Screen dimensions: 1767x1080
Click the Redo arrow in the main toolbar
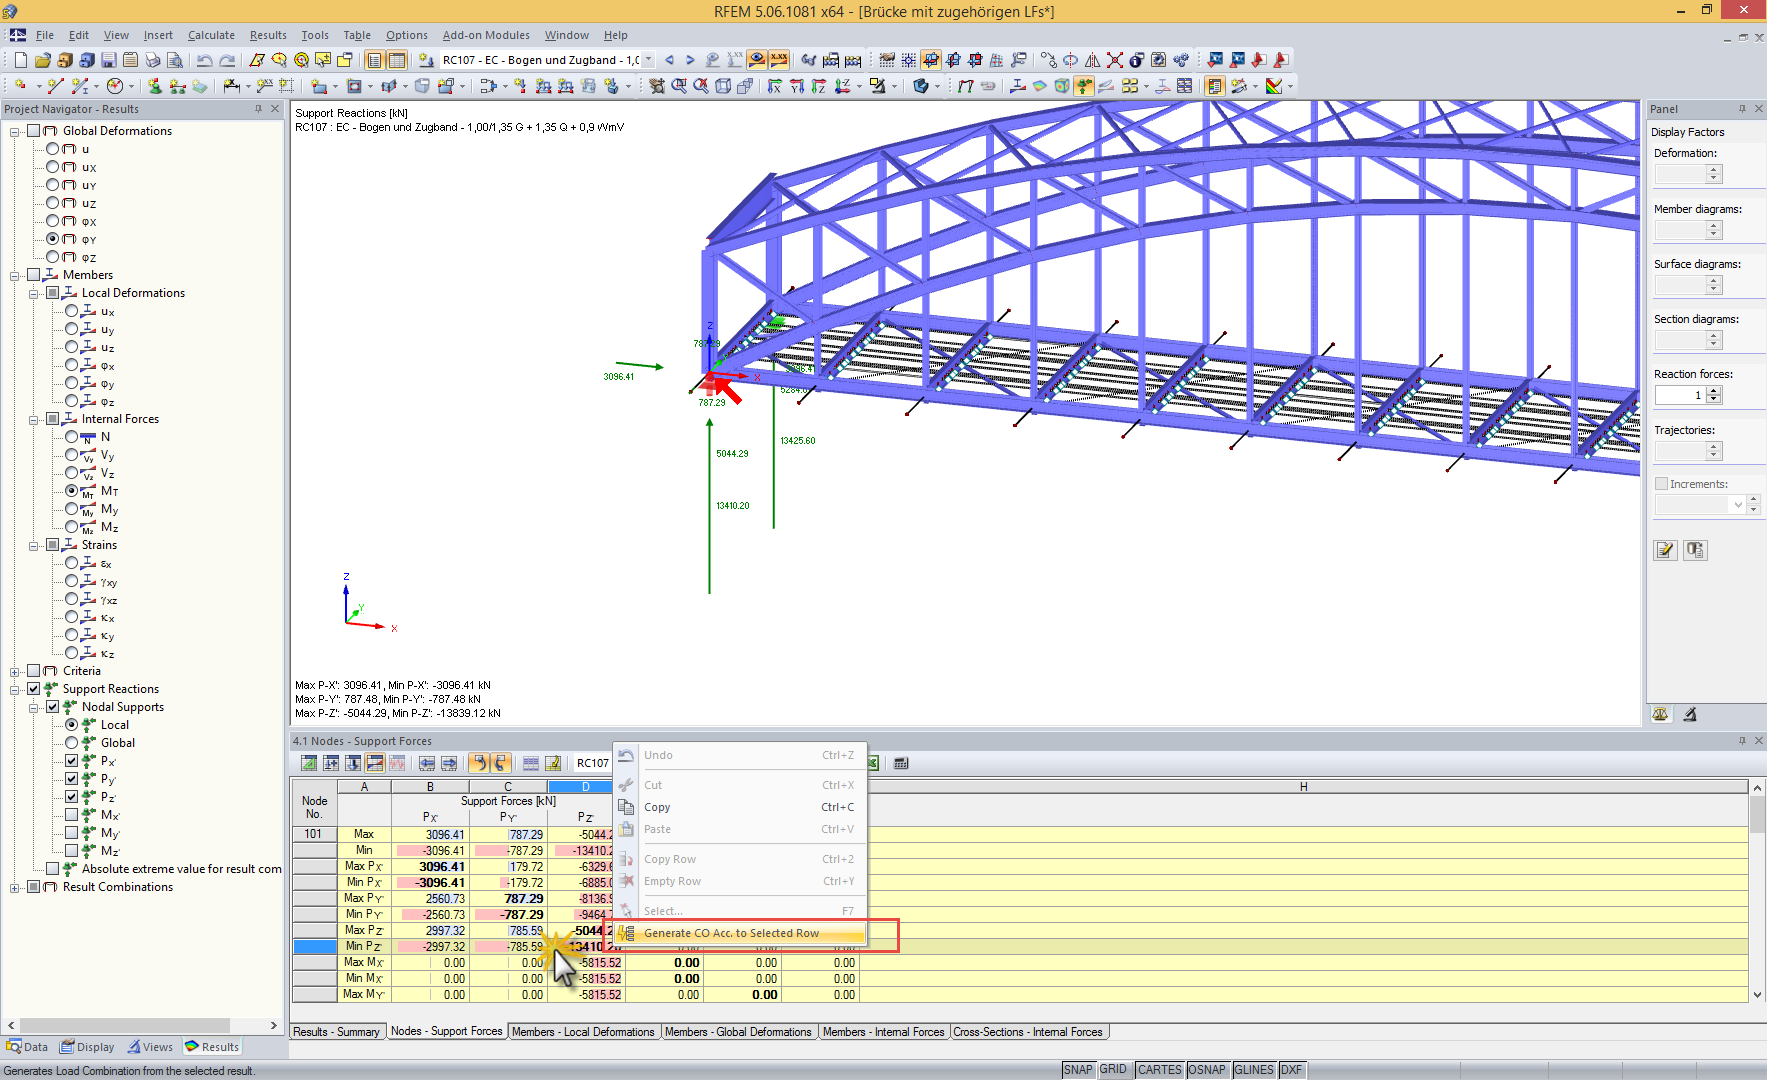(227, 60)
